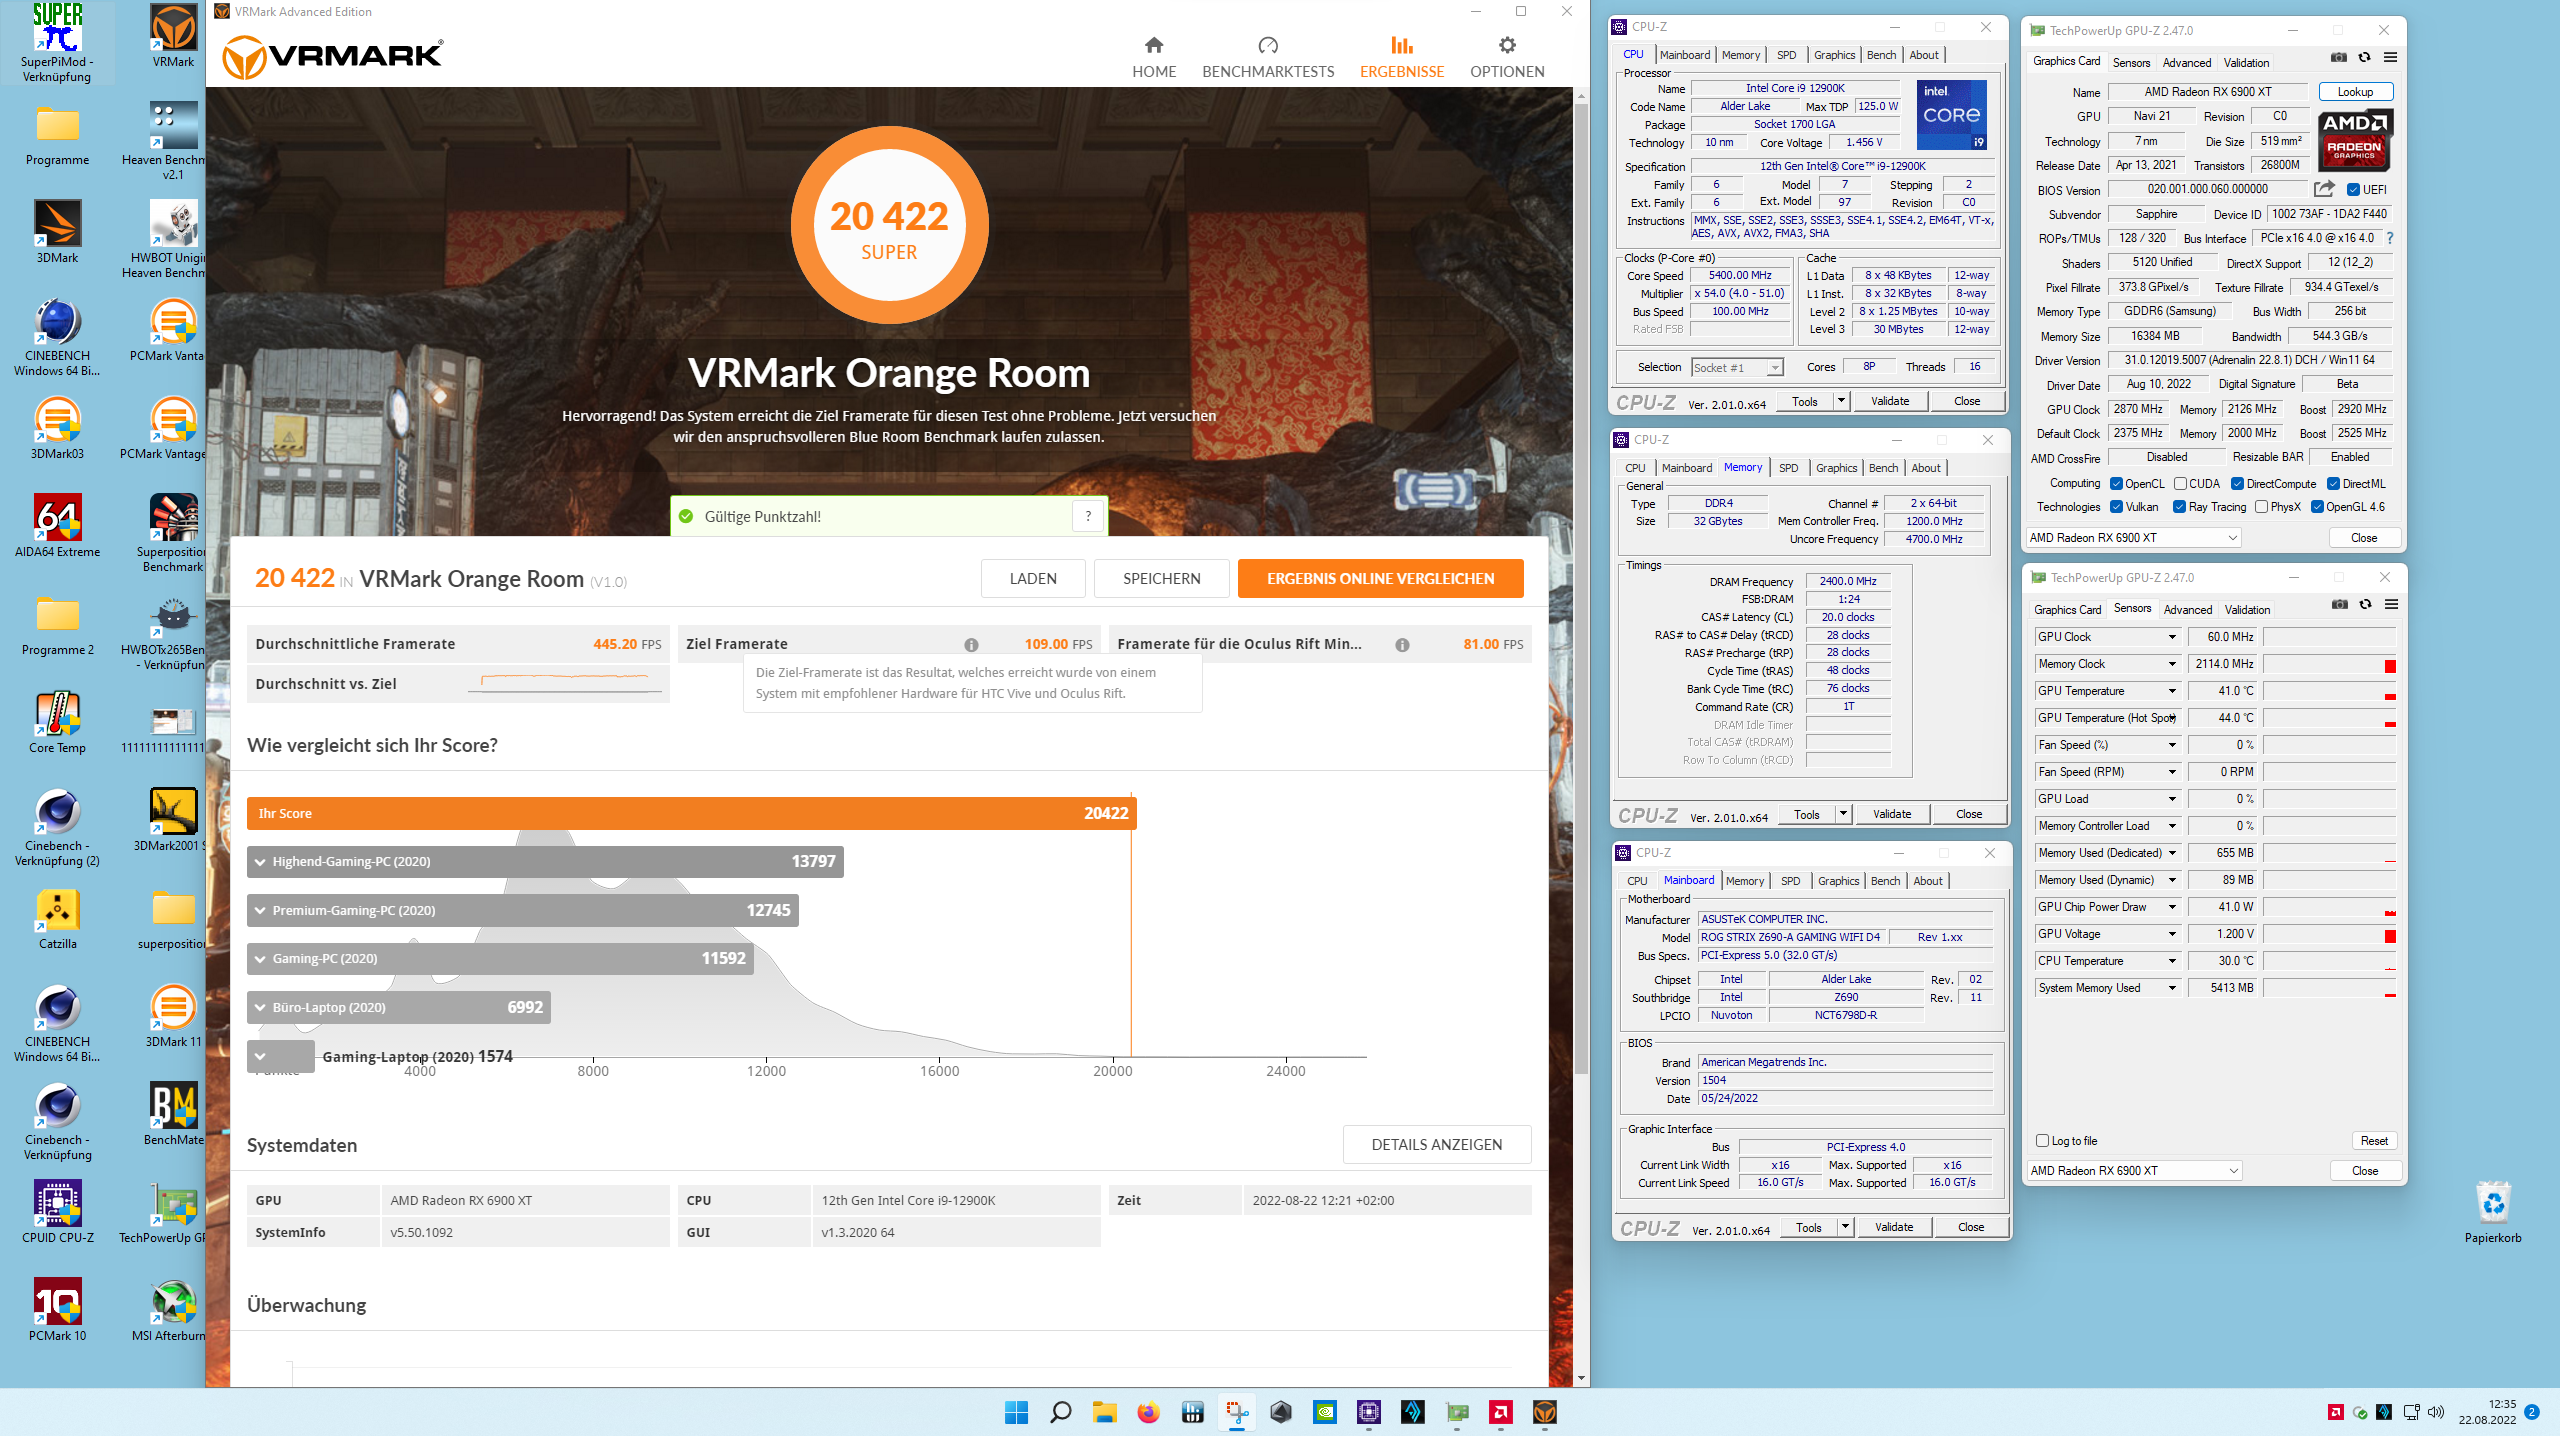
Task: Toggle the DirectCompute checkbox in GPU-Z
Action: pos(2237,484)
